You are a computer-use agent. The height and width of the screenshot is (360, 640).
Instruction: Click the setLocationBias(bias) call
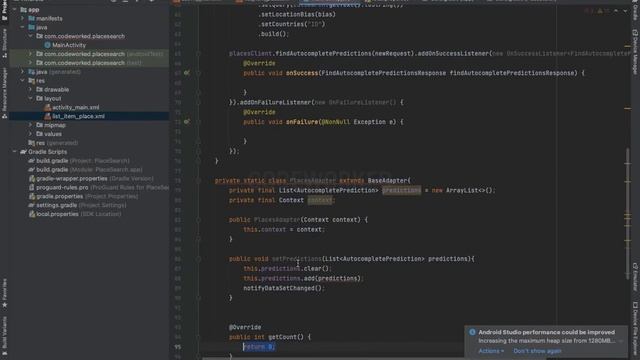(297, 14)
